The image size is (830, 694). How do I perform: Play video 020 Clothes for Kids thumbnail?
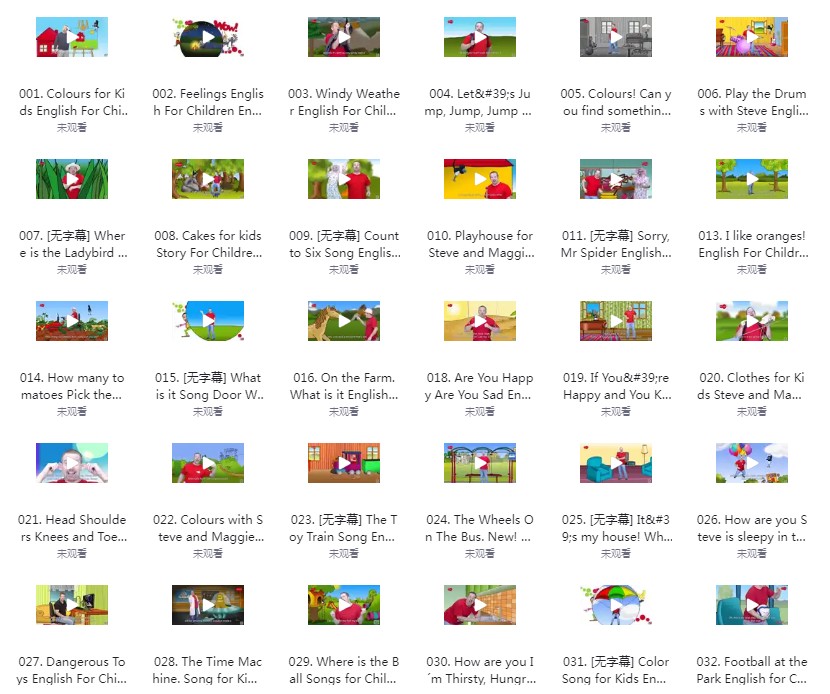pyautogui.click(x=752, y=321)
